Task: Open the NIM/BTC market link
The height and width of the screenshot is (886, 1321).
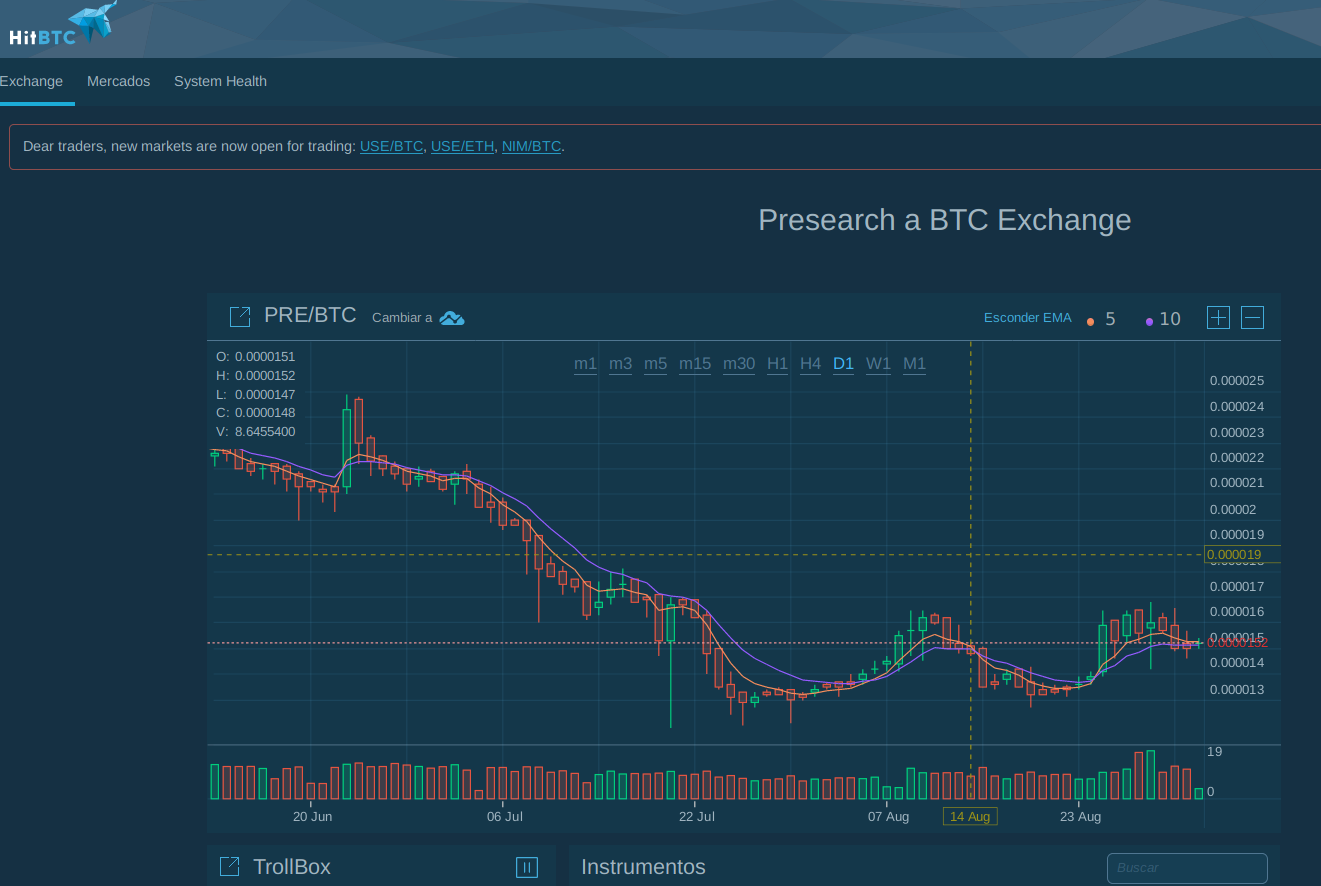Action: (x=532, y=146)
